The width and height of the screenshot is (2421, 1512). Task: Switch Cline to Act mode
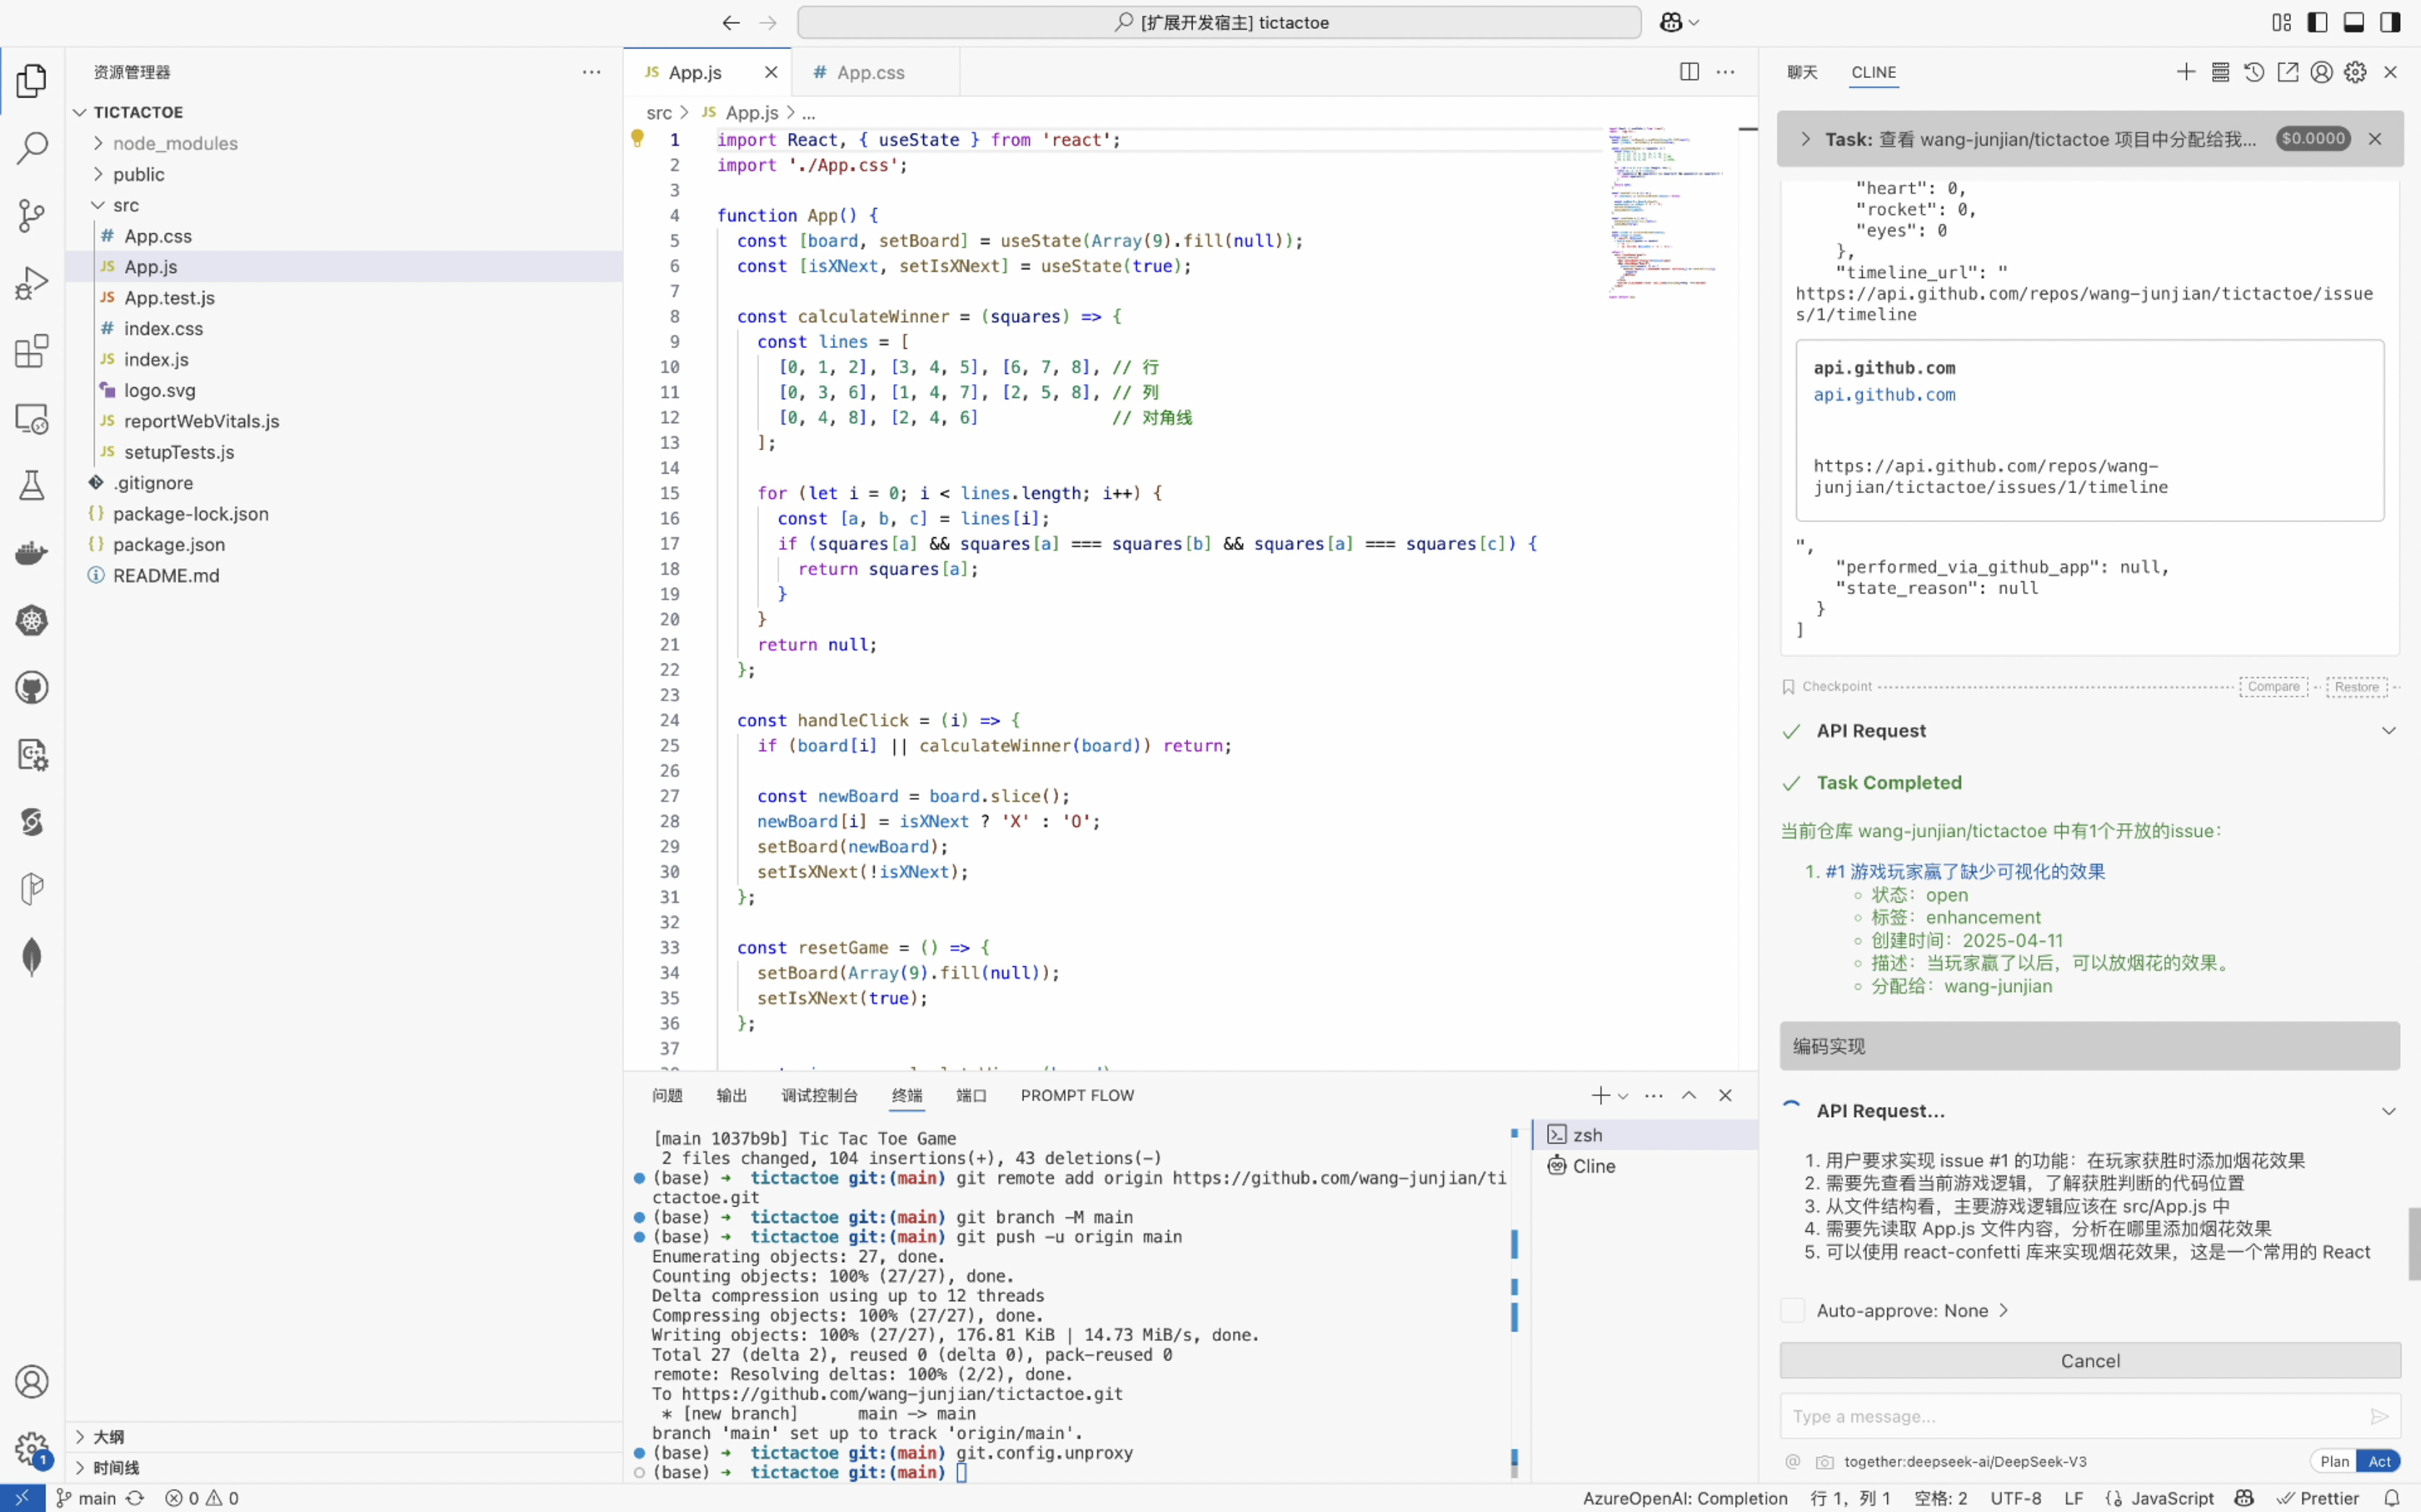[x=2379, y=1461]
